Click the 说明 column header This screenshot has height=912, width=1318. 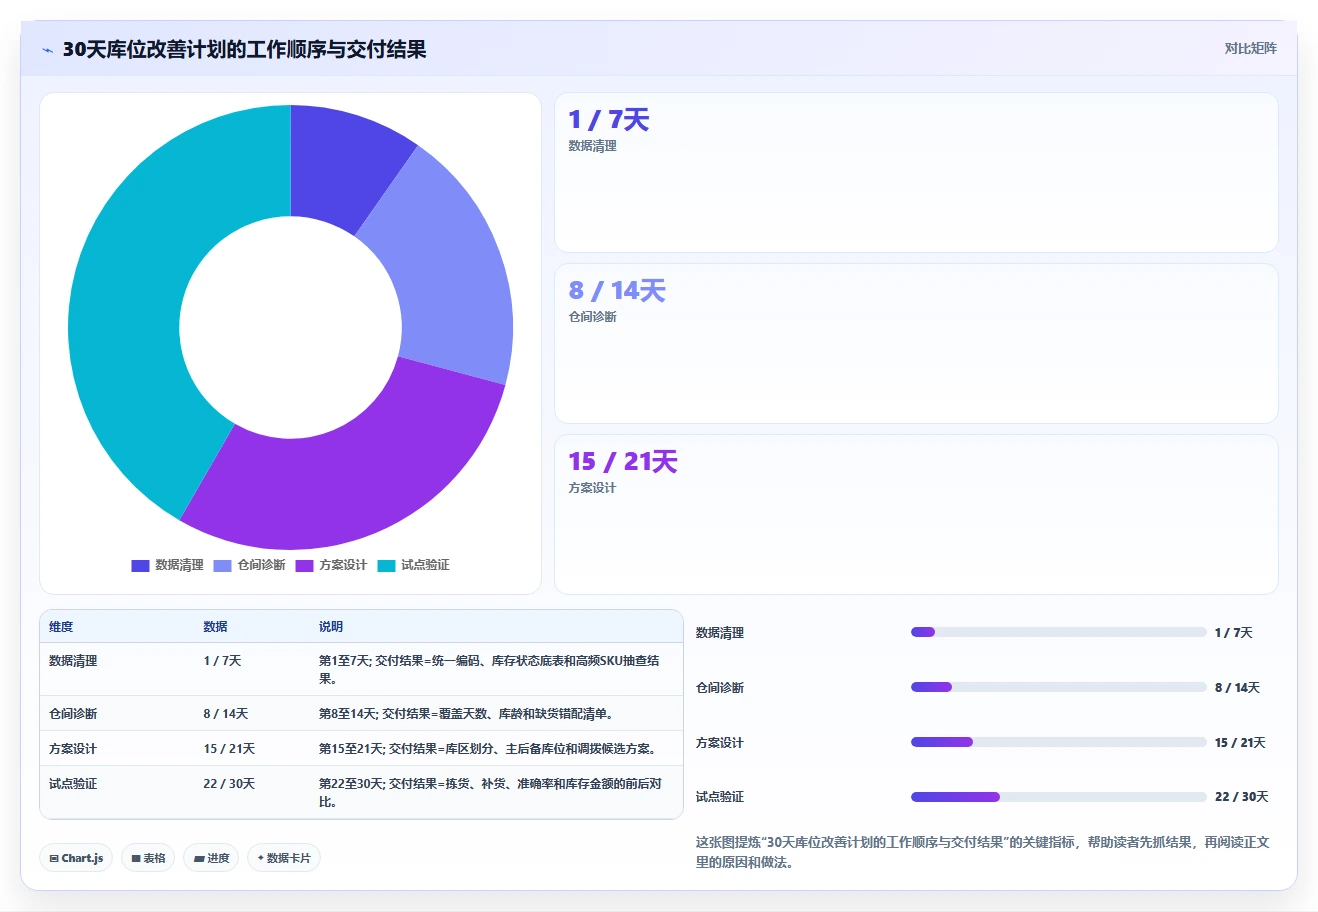coord(331,627)
